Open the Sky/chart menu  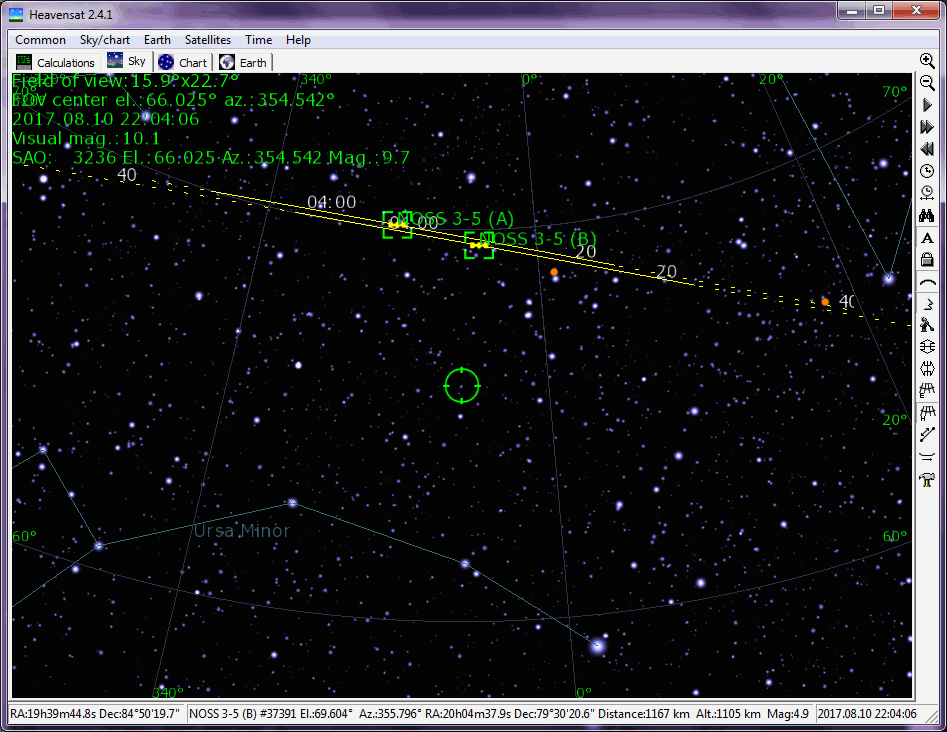tap(105, 40)
